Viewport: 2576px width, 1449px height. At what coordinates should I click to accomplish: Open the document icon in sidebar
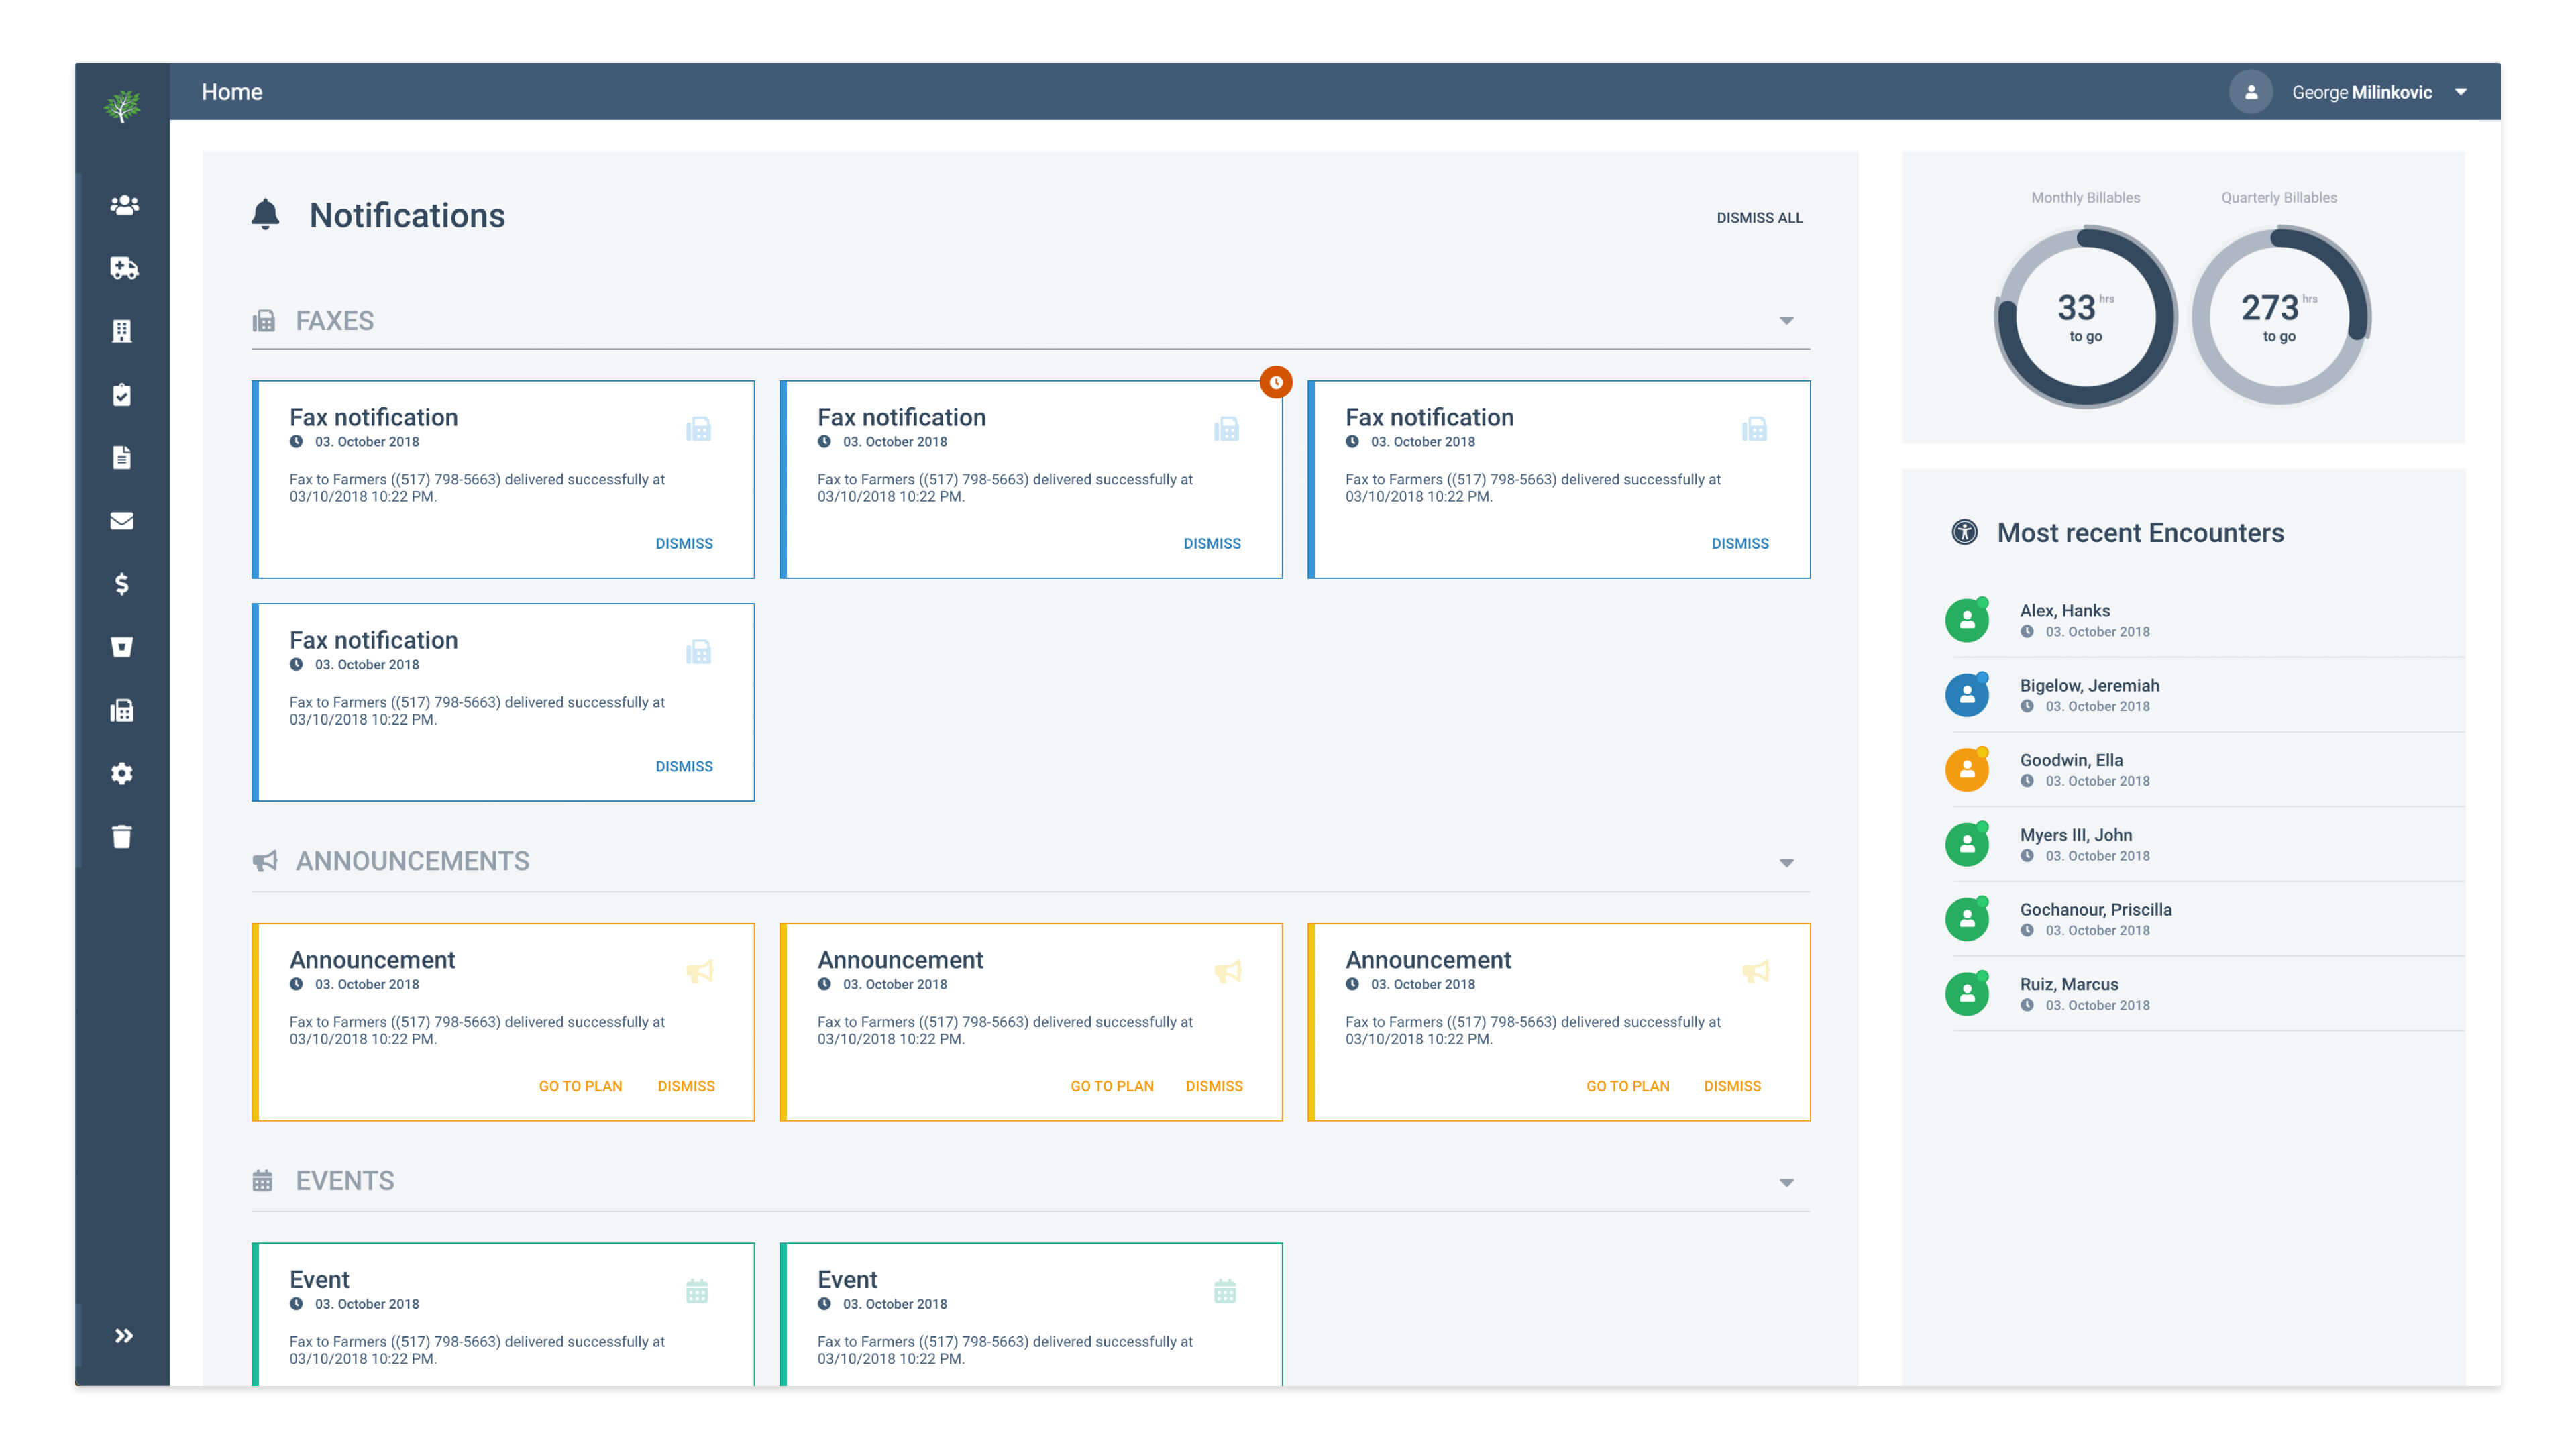tap(122, 457)
